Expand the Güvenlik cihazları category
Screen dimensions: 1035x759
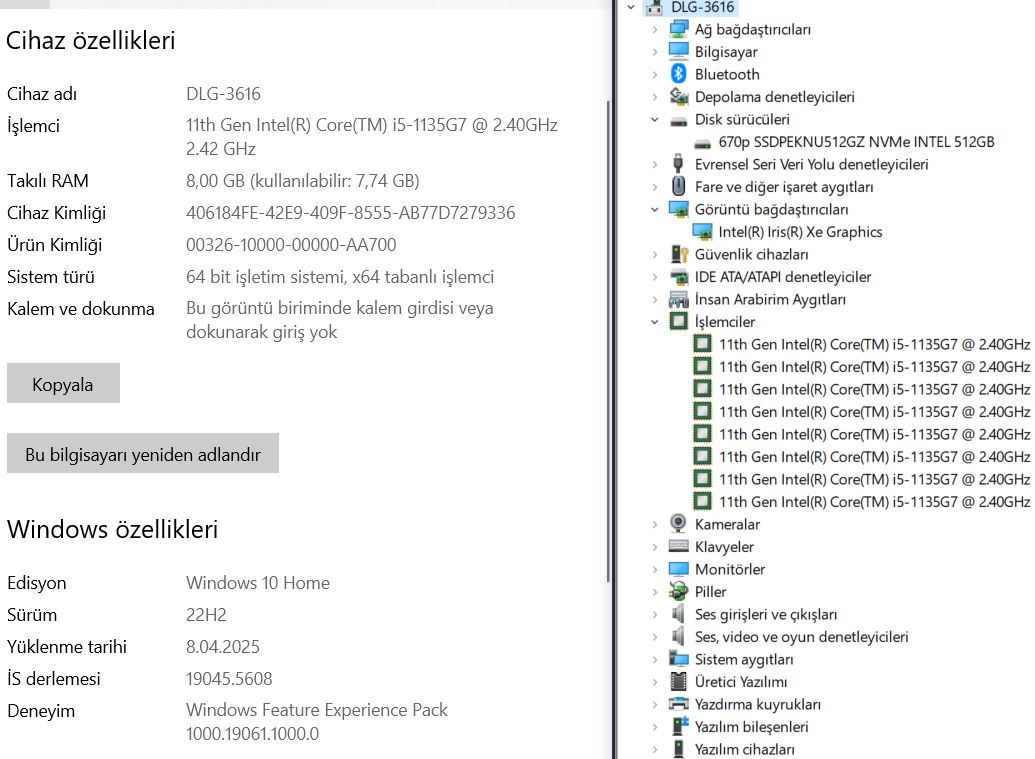pyautogui.click(x=655, y=254)
